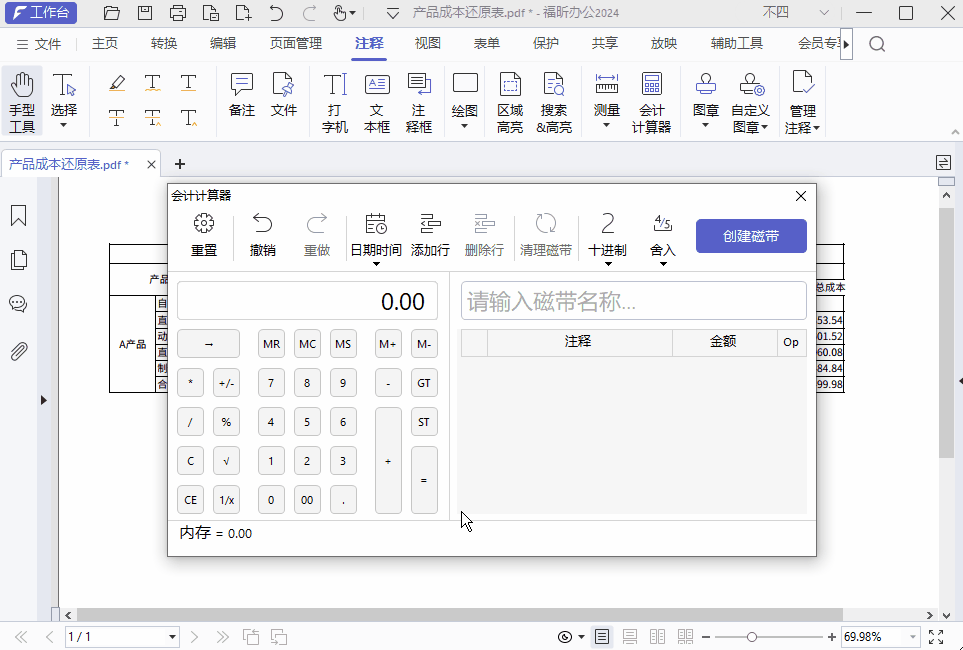963x650 pixels.
Task: Toggle facing pages view mode
Action: 657,636
